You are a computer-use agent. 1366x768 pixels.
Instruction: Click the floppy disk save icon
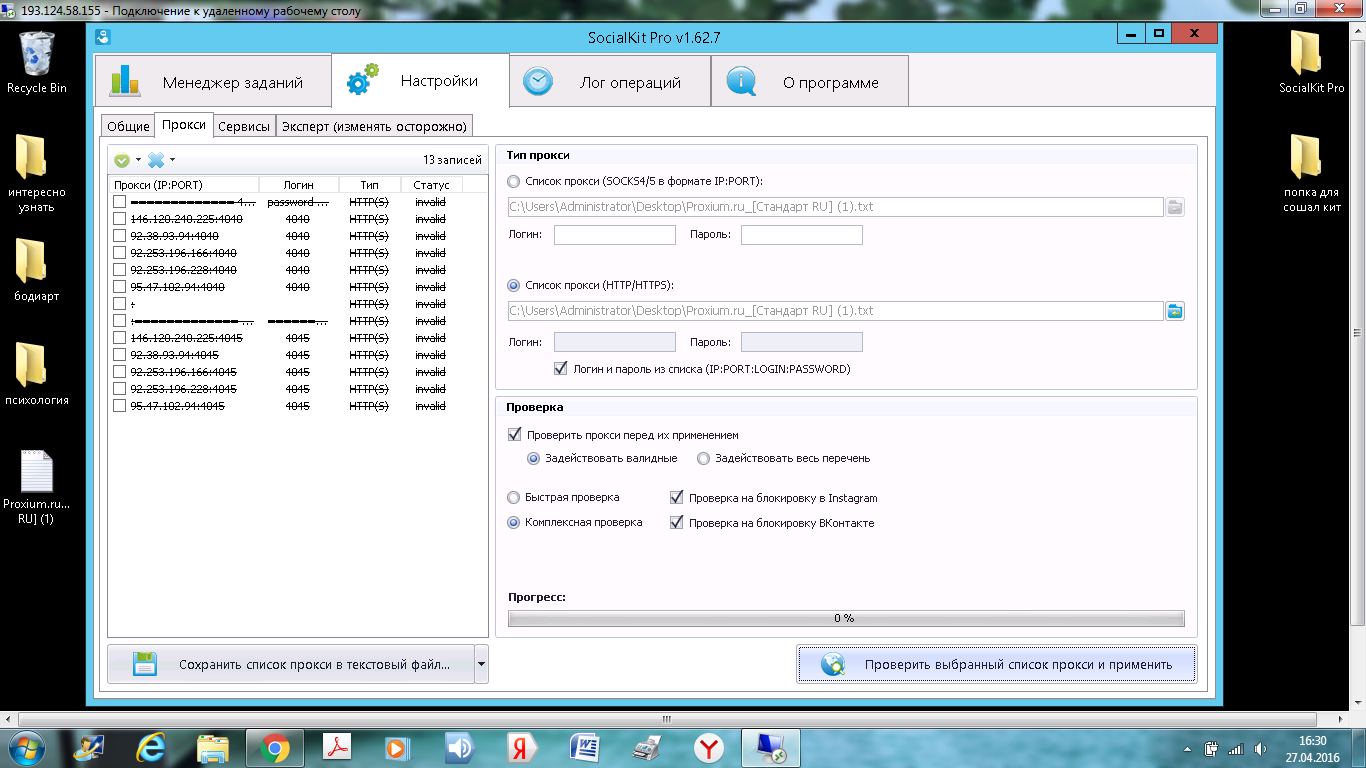pyautogui.click(x=144, y=664)
